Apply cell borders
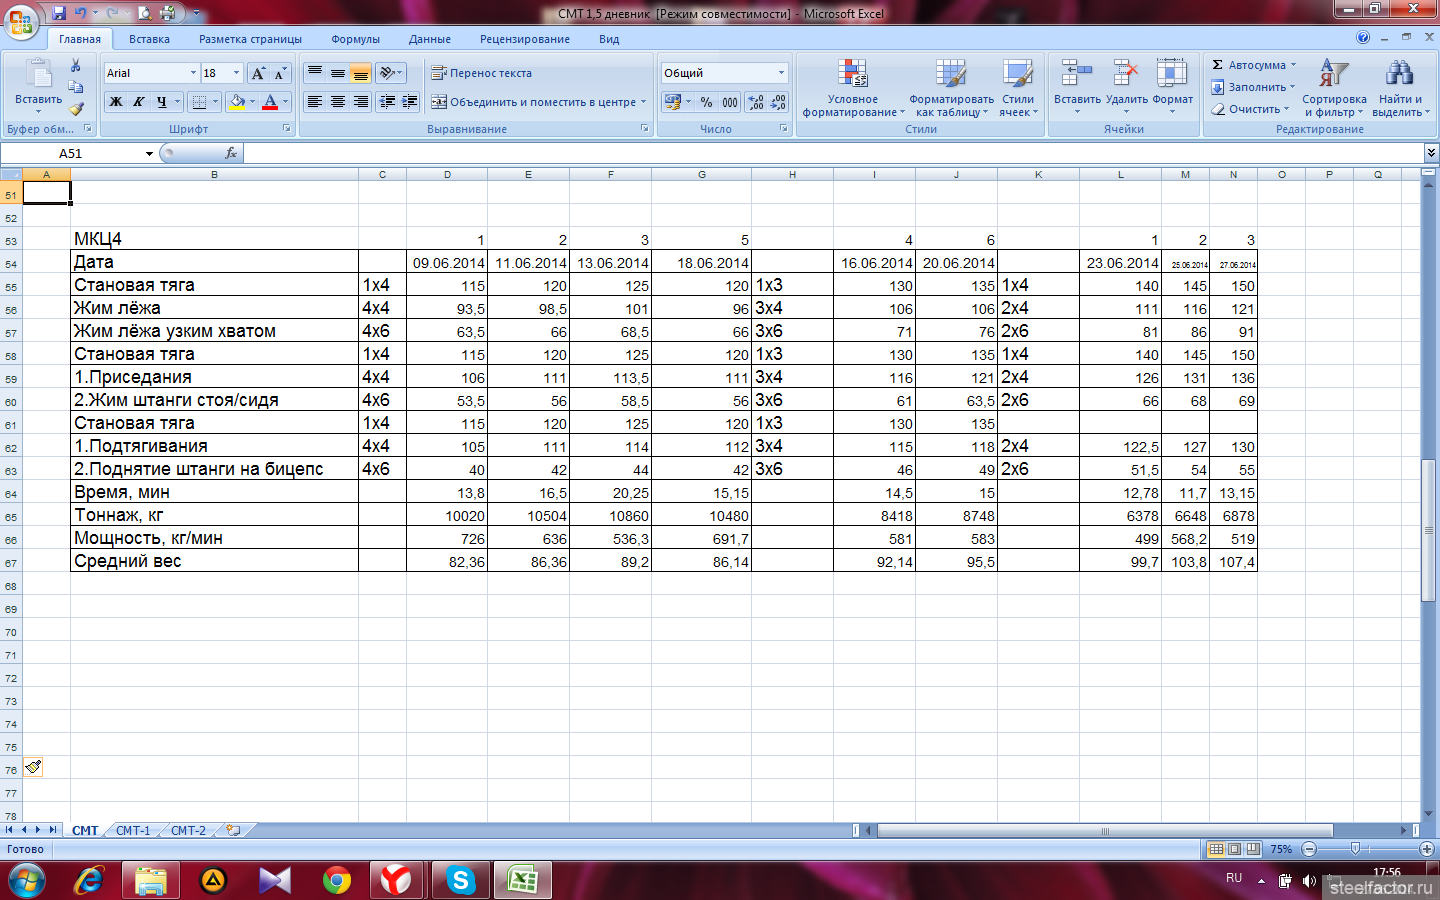 pyautogui.click(x=199, y=102)
